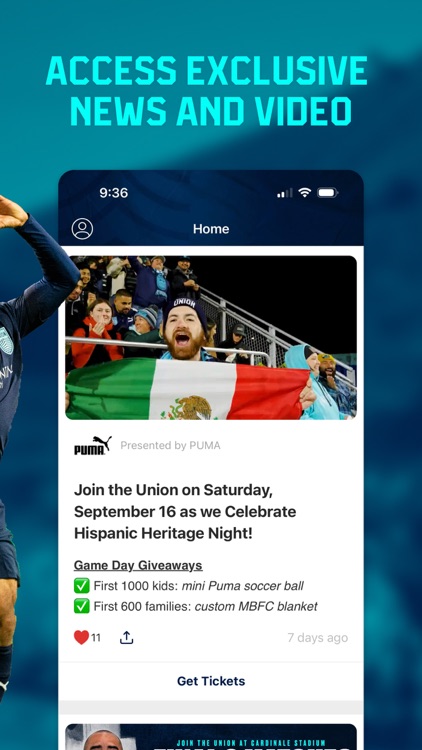The height and width of the screenshot is (750, 422).
Task: Tap the cellular signal bars icon
Action: 285,193
